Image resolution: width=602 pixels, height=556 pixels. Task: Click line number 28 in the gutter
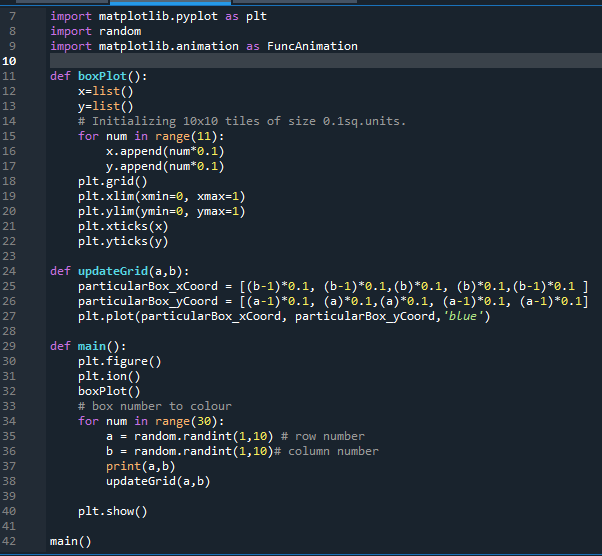[9, 331]
